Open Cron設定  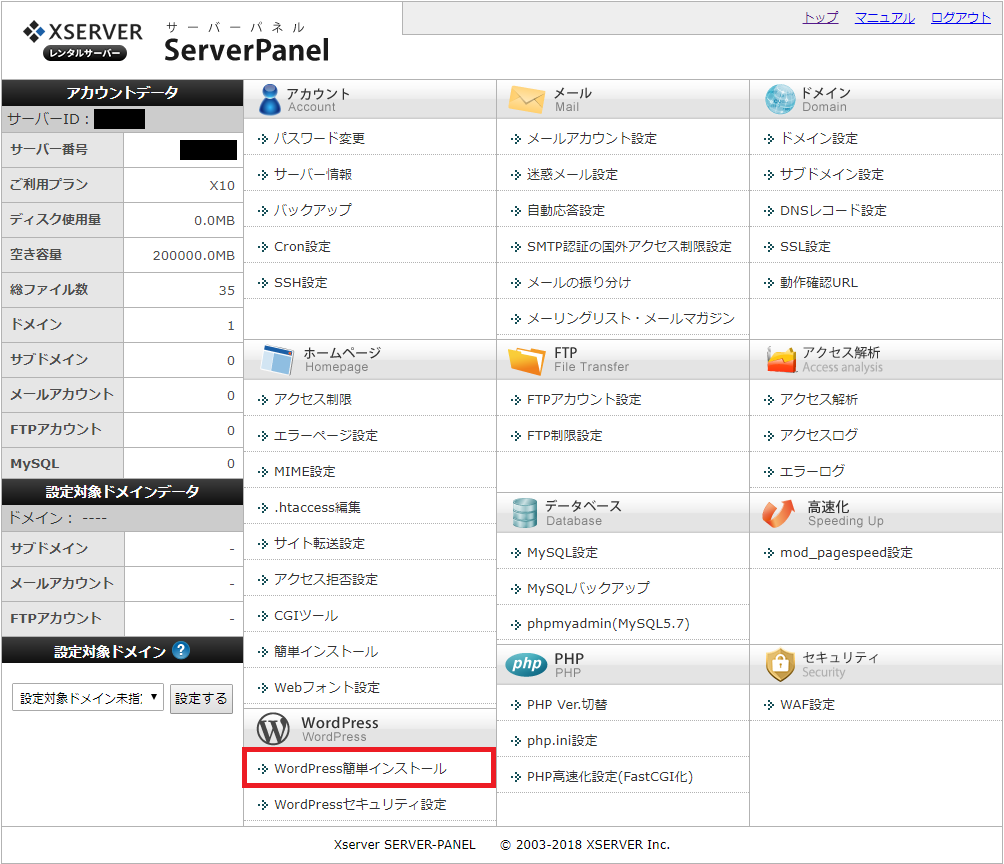(302, 247)
